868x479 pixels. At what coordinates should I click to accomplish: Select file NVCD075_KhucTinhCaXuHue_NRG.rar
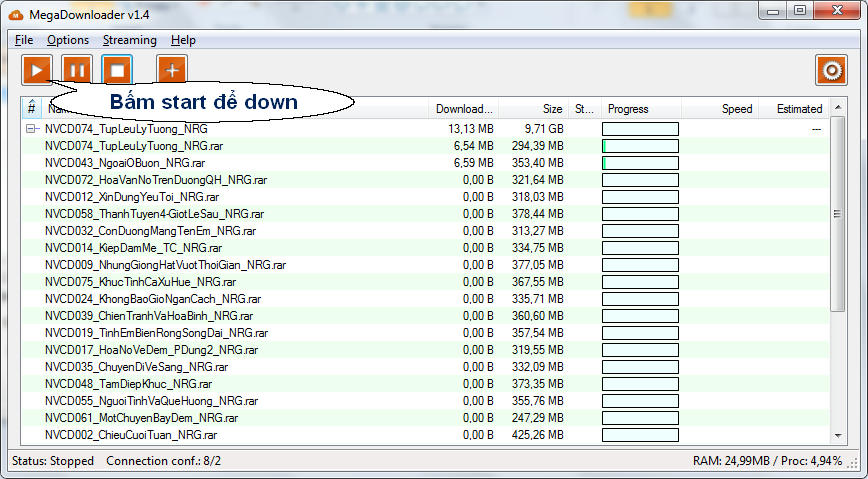141,282
